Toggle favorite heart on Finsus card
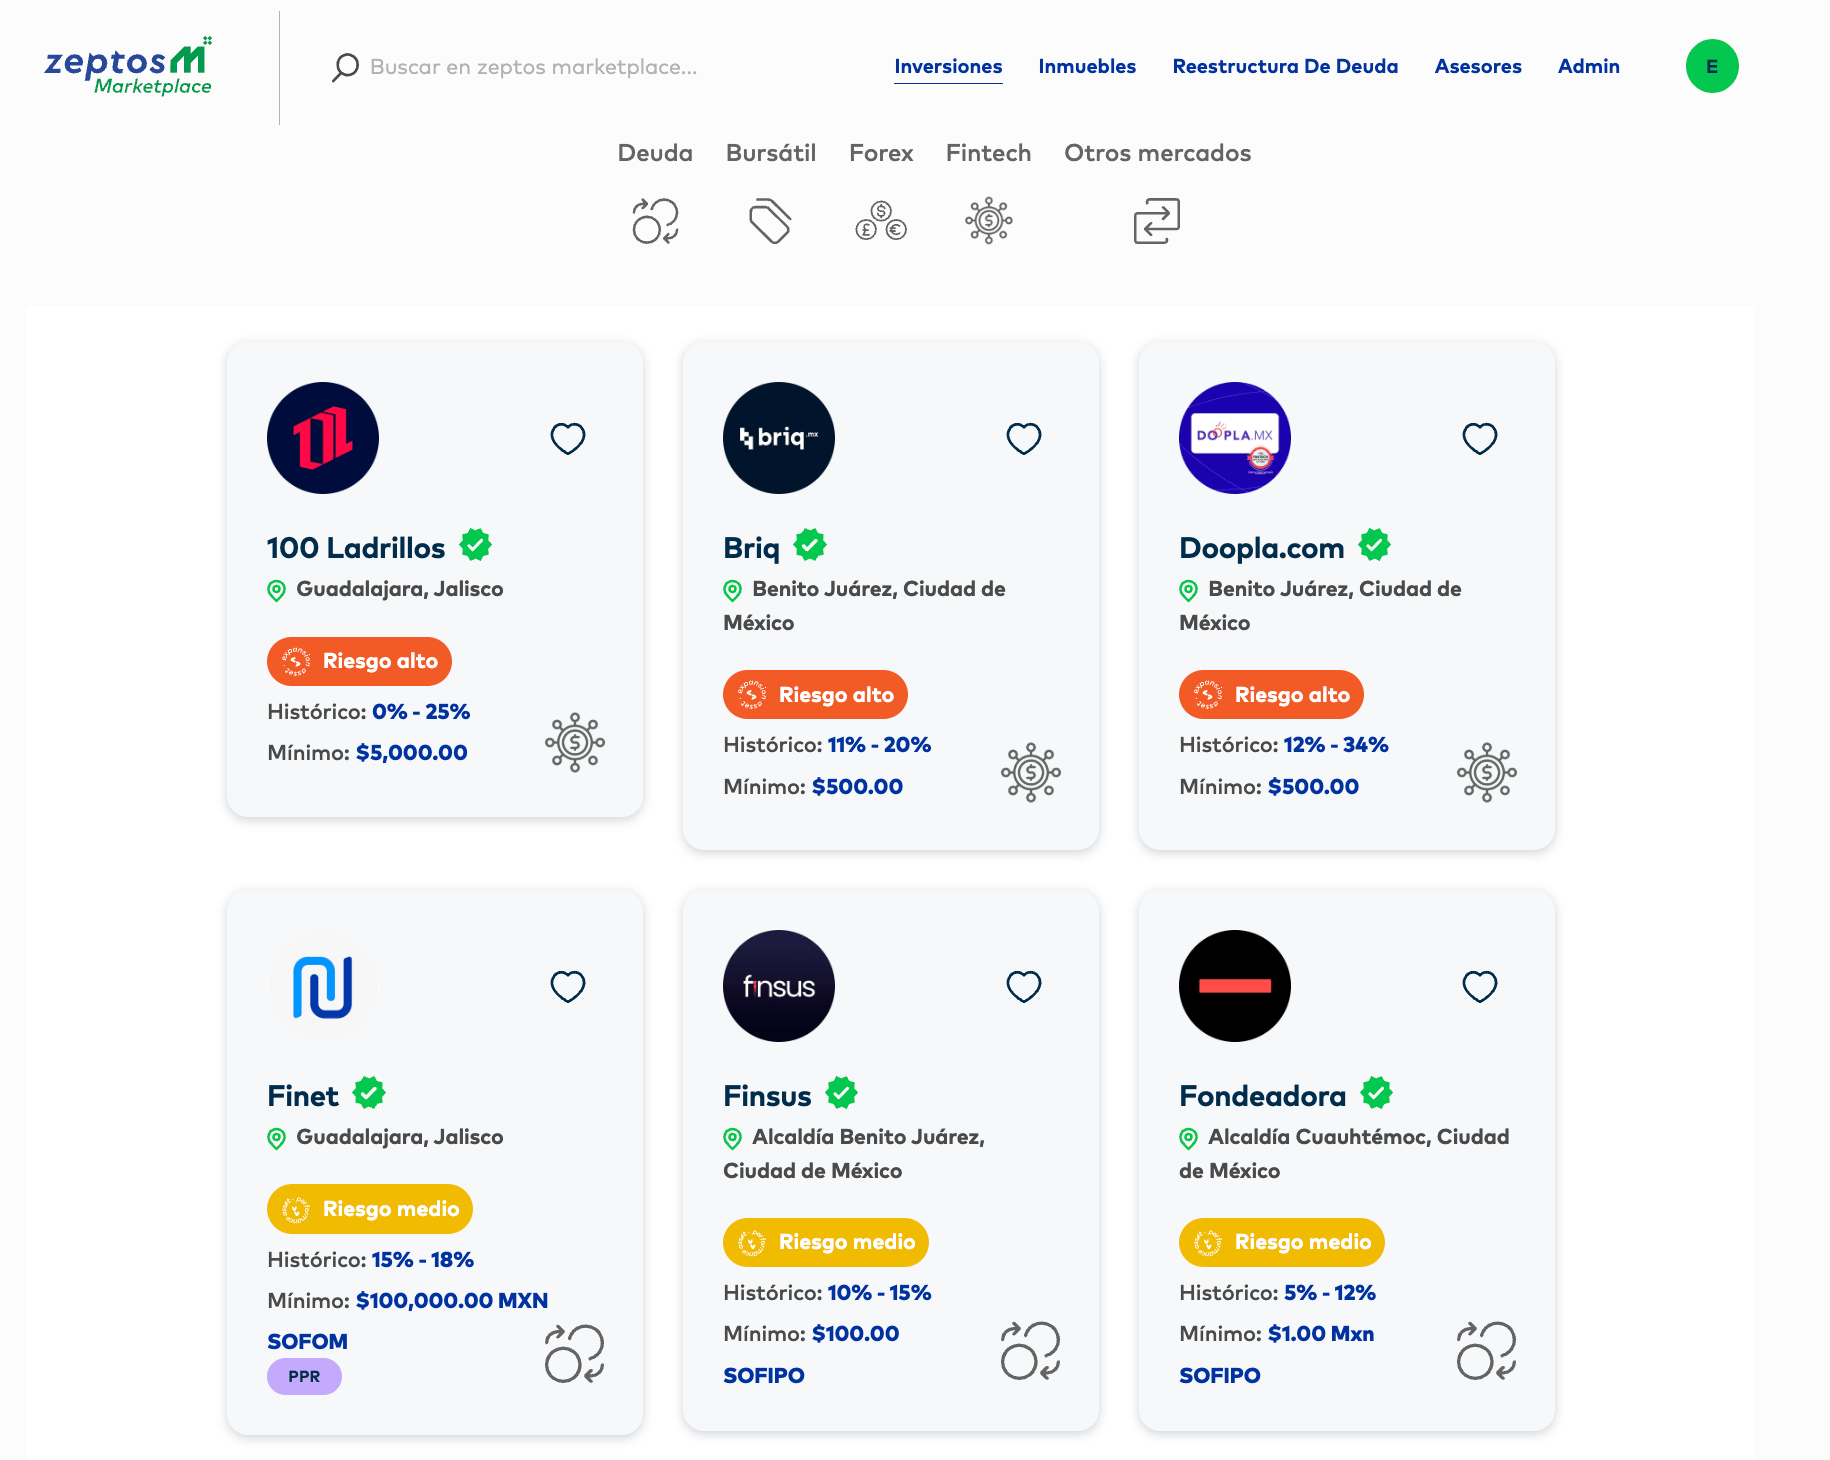This screenshot has width=1830, height=1460. pyautogui.click(x=1023, y=986)
